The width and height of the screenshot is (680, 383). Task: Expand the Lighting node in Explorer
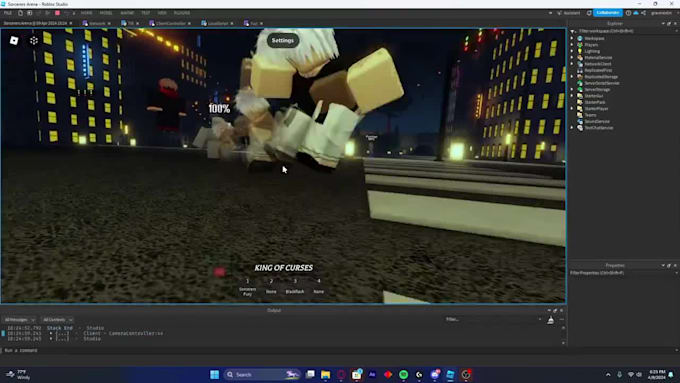click(x=572, y=51)
